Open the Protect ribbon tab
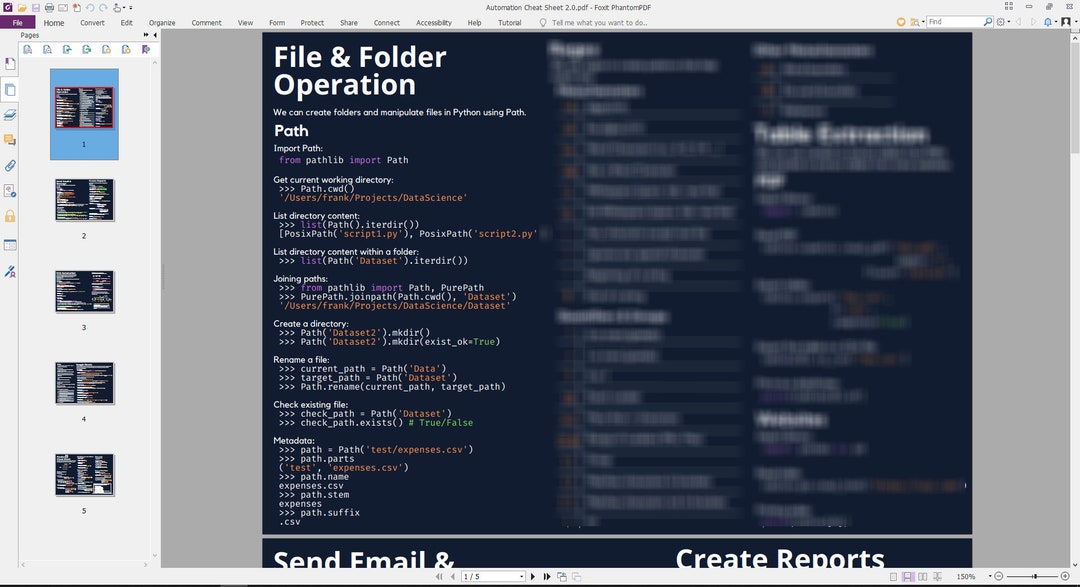 [312, 22]
